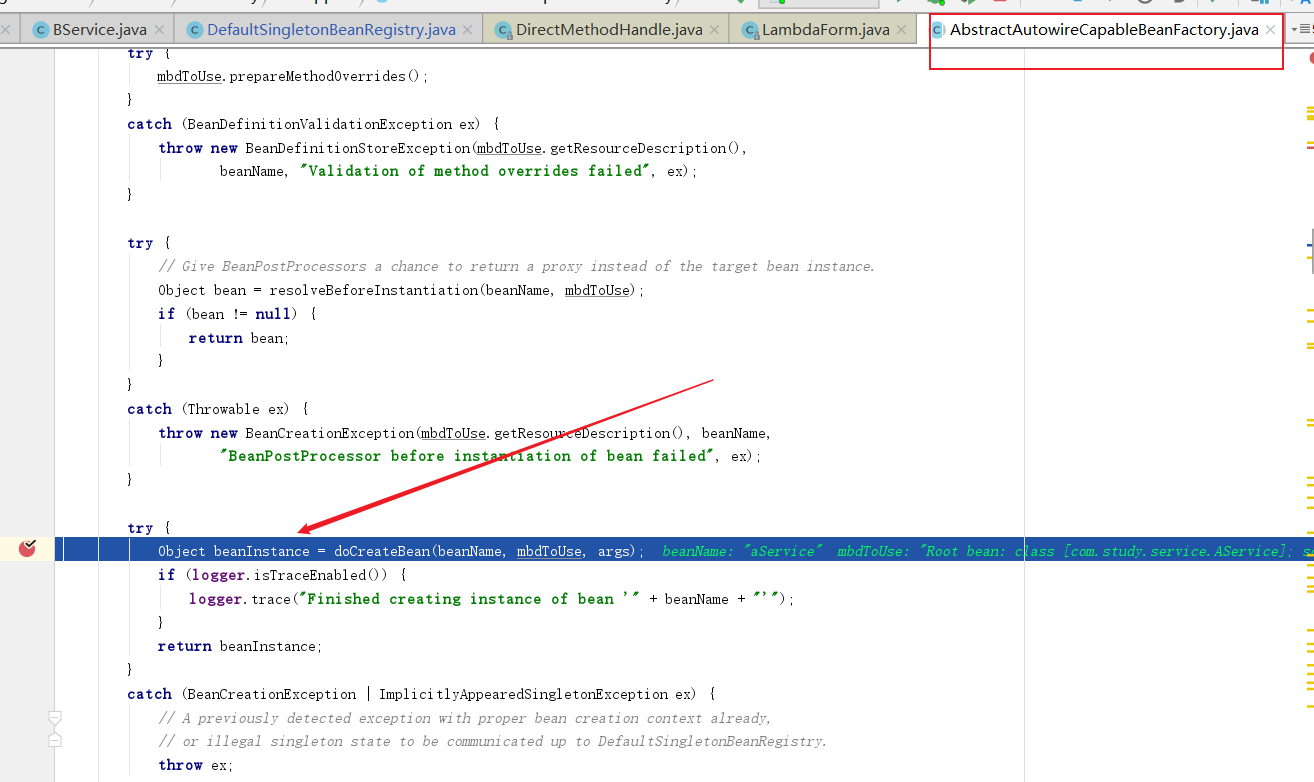Click the resolveBeforeInstantiation method call
The image size is (1314, 782).
click(374, 290)
